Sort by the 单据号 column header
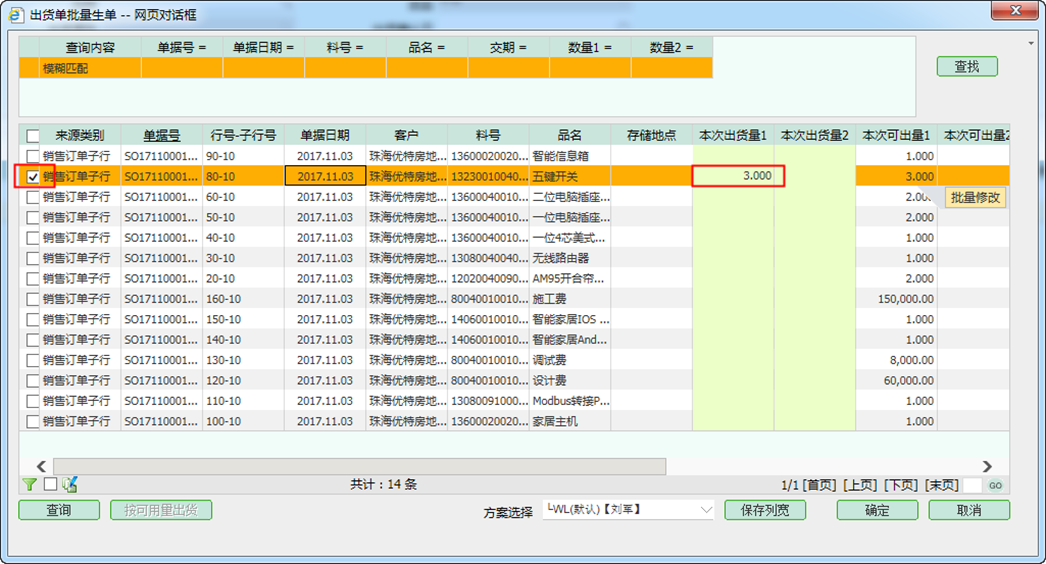This screenshot has height=564, width=1046. click(161, 135)
